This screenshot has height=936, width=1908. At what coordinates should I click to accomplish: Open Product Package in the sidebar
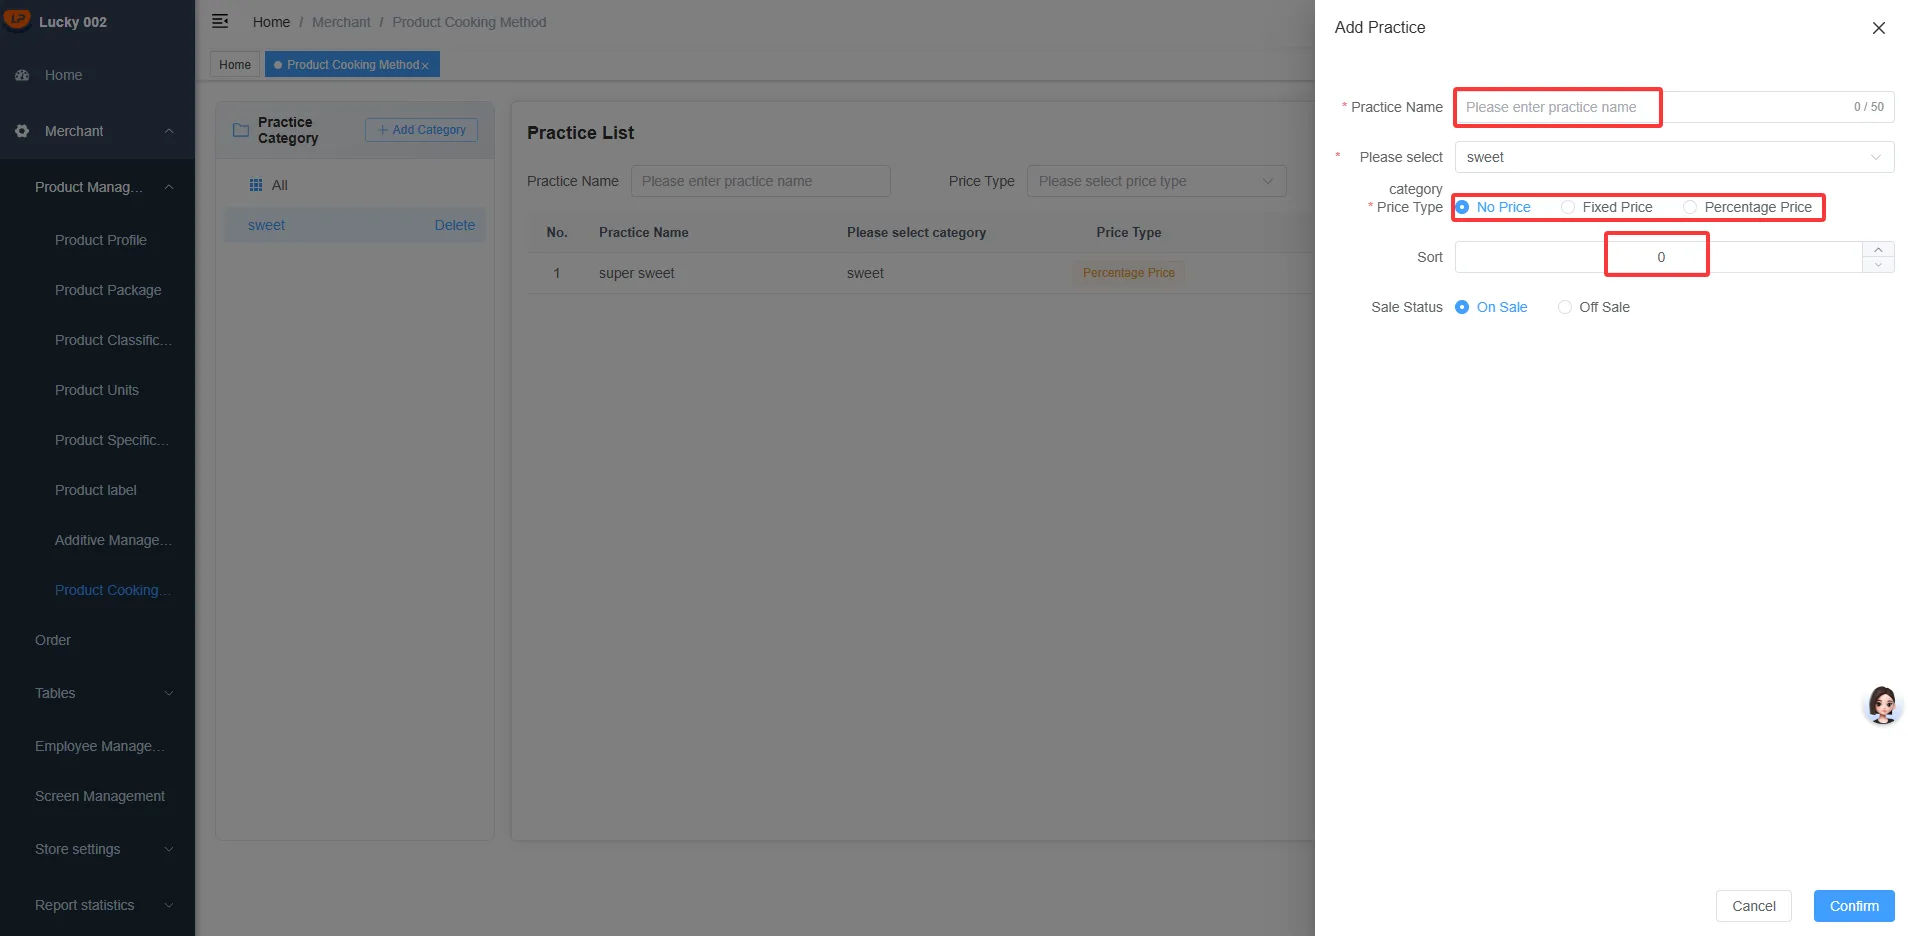(x=108, y=290)
